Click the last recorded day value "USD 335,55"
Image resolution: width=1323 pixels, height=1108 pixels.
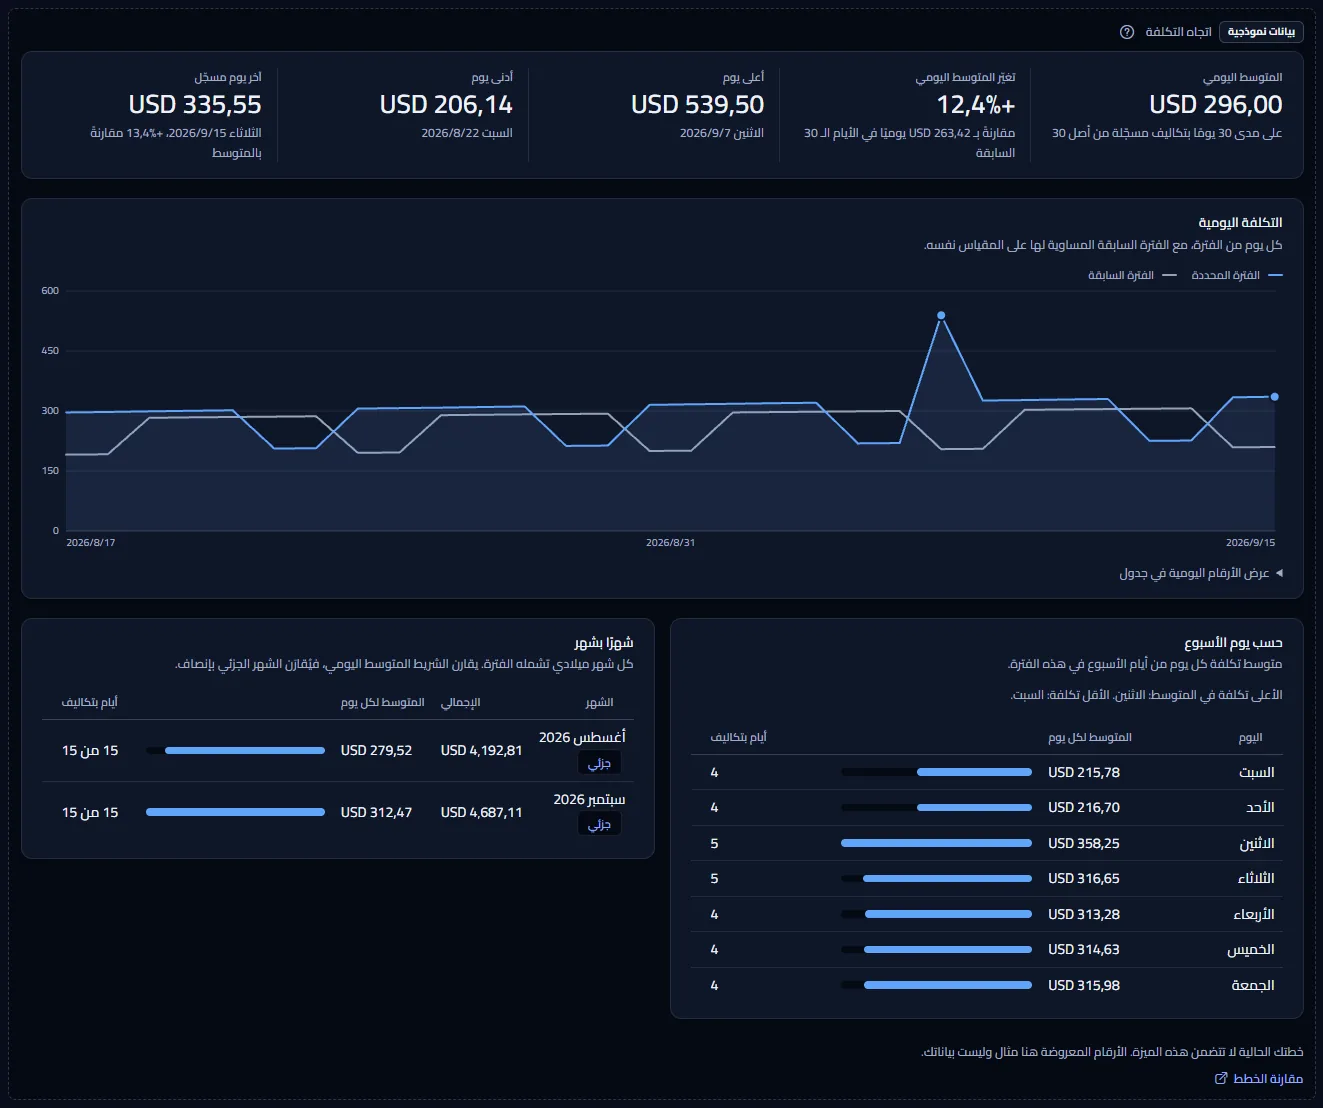tap(195, 104)
